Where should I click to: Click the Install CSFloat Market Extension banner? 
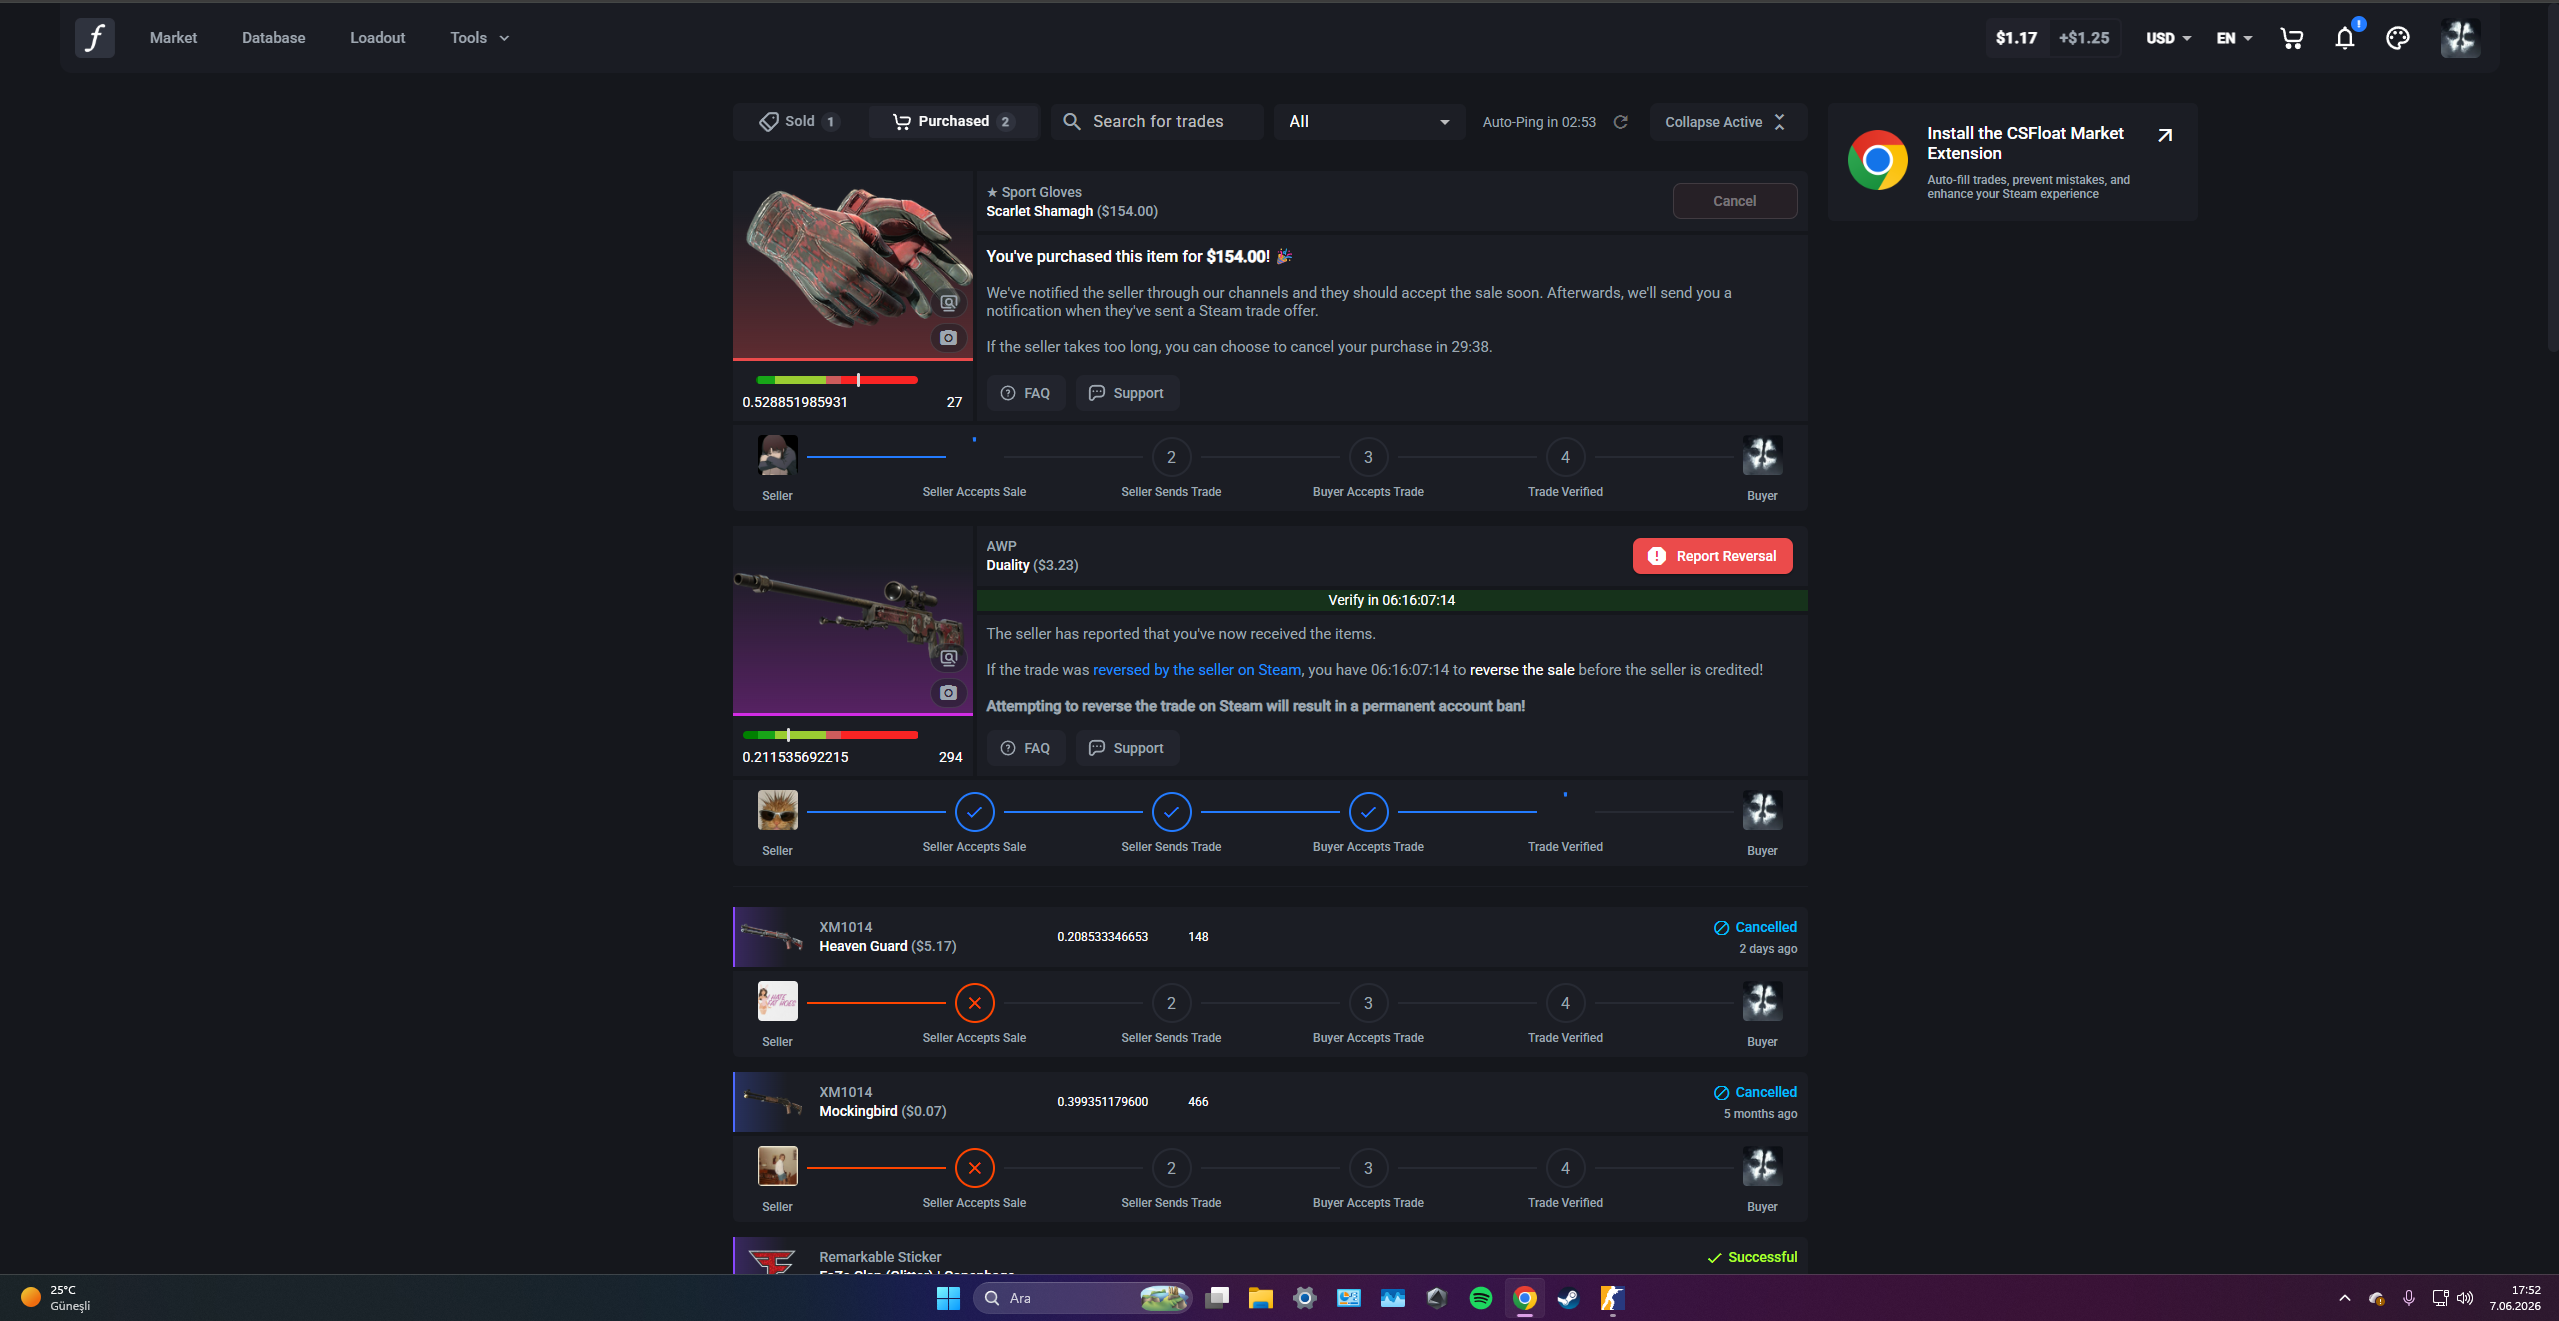point(2012,162)
